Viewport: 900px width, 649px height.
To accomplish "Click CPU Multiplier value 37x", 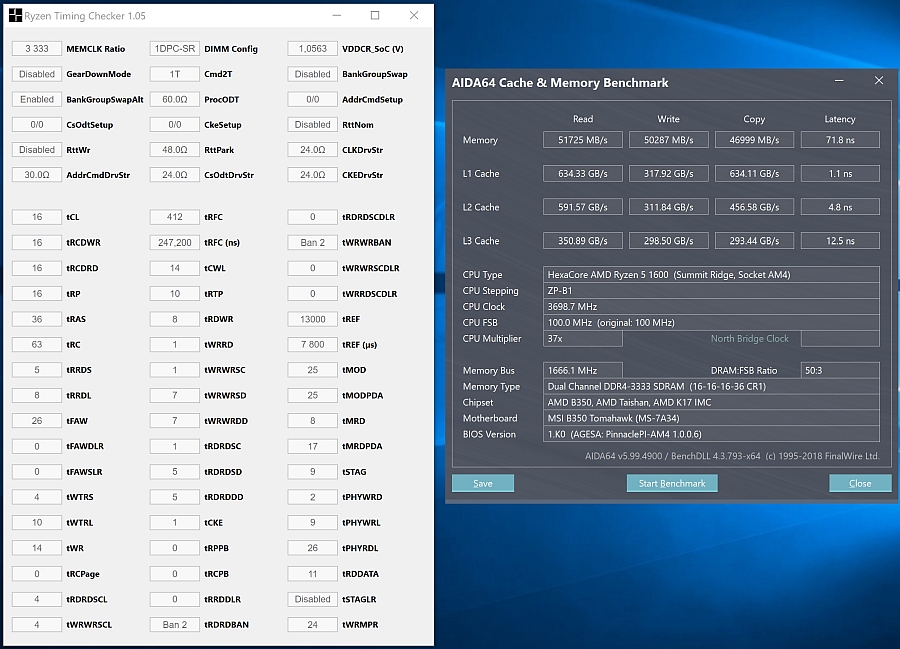I will [x=583, y=339].
